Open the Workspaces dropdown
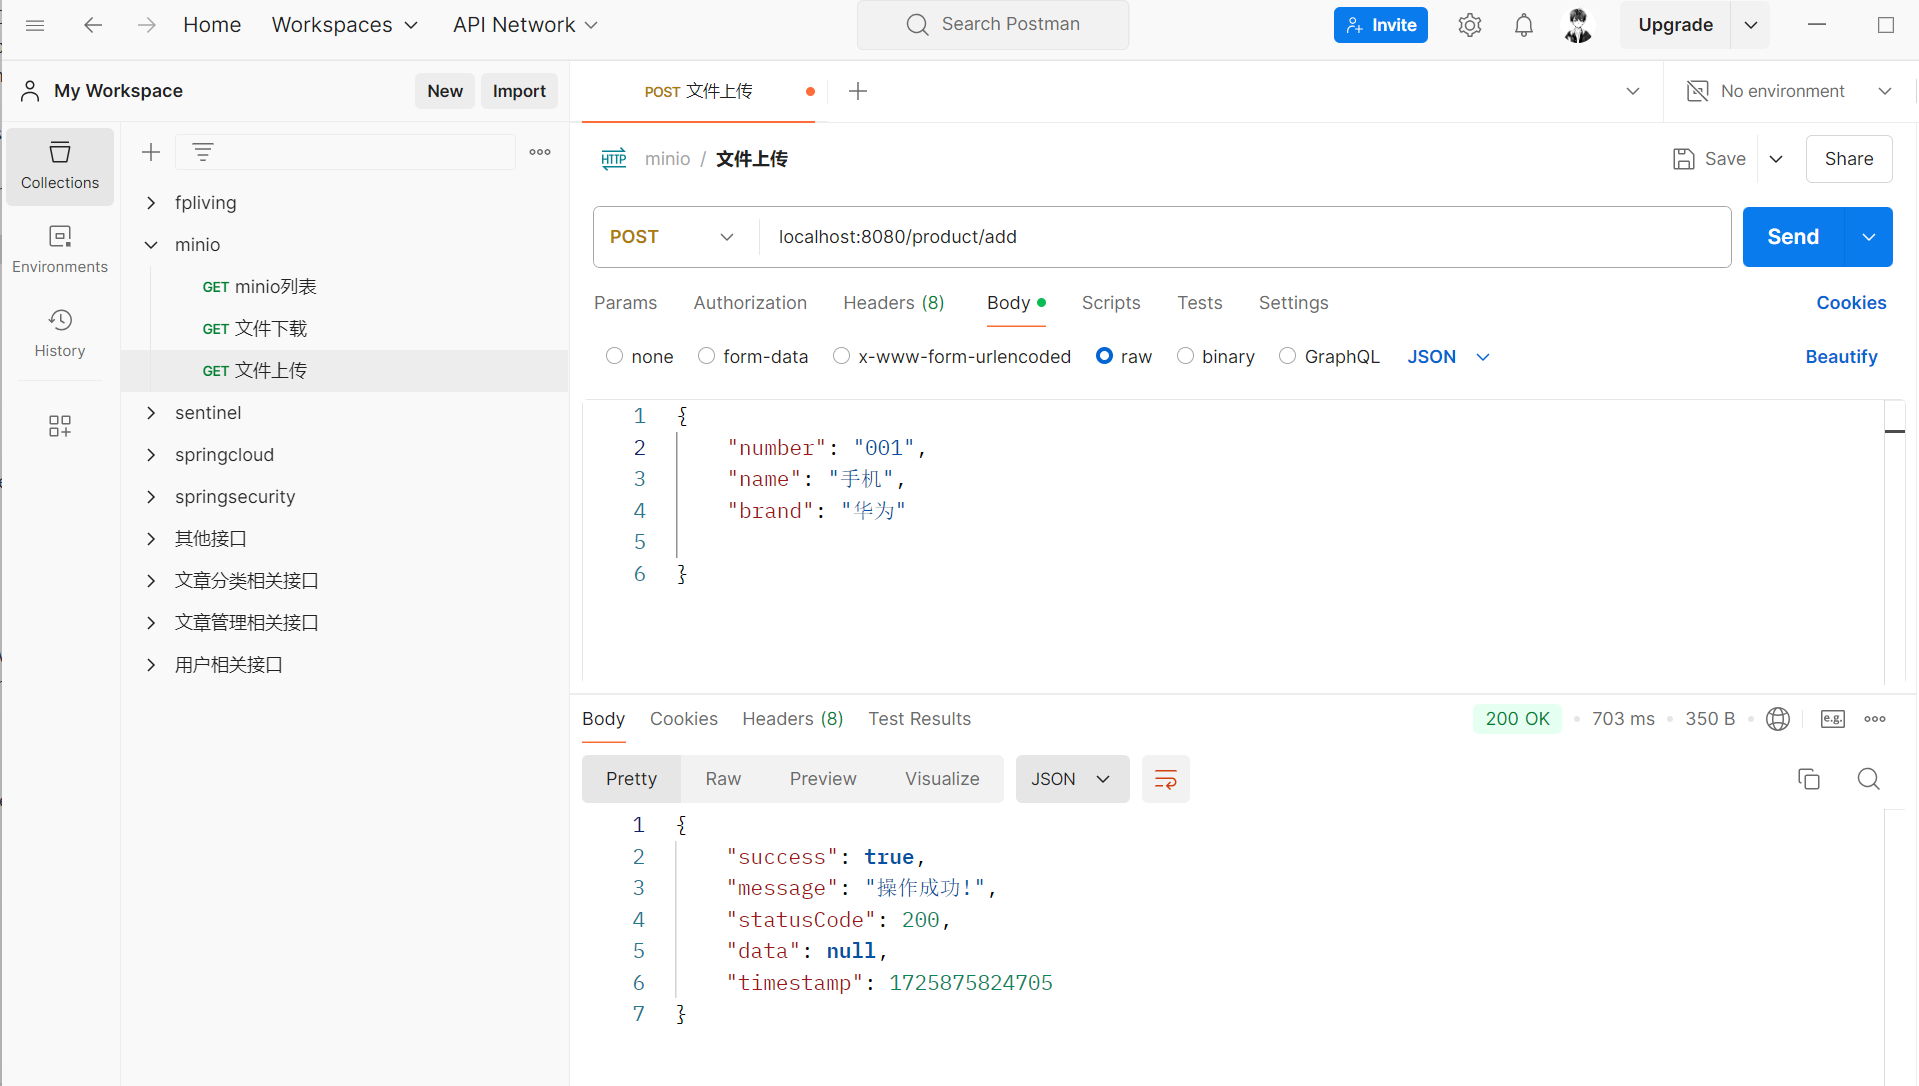This screenshot has width=1919, height=1086. pyautogui.click(x=345, y=25)
